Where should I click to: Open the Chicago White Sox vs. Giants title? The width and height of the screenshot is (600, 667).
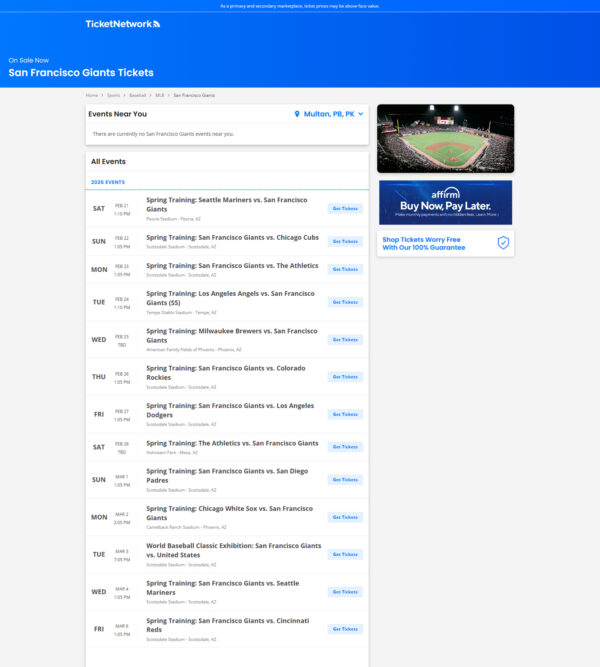(230, 513)
